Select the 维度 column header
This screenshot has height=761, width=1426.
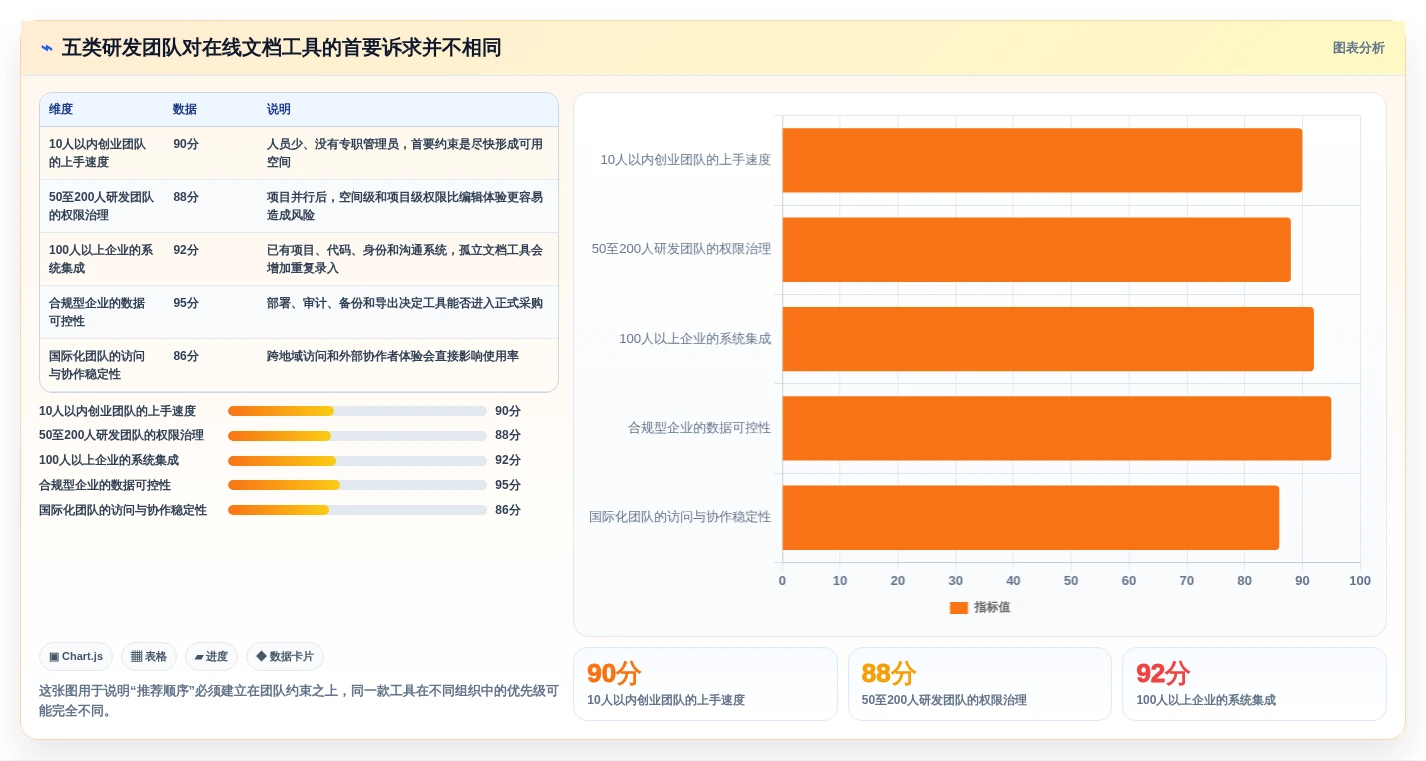61,109
